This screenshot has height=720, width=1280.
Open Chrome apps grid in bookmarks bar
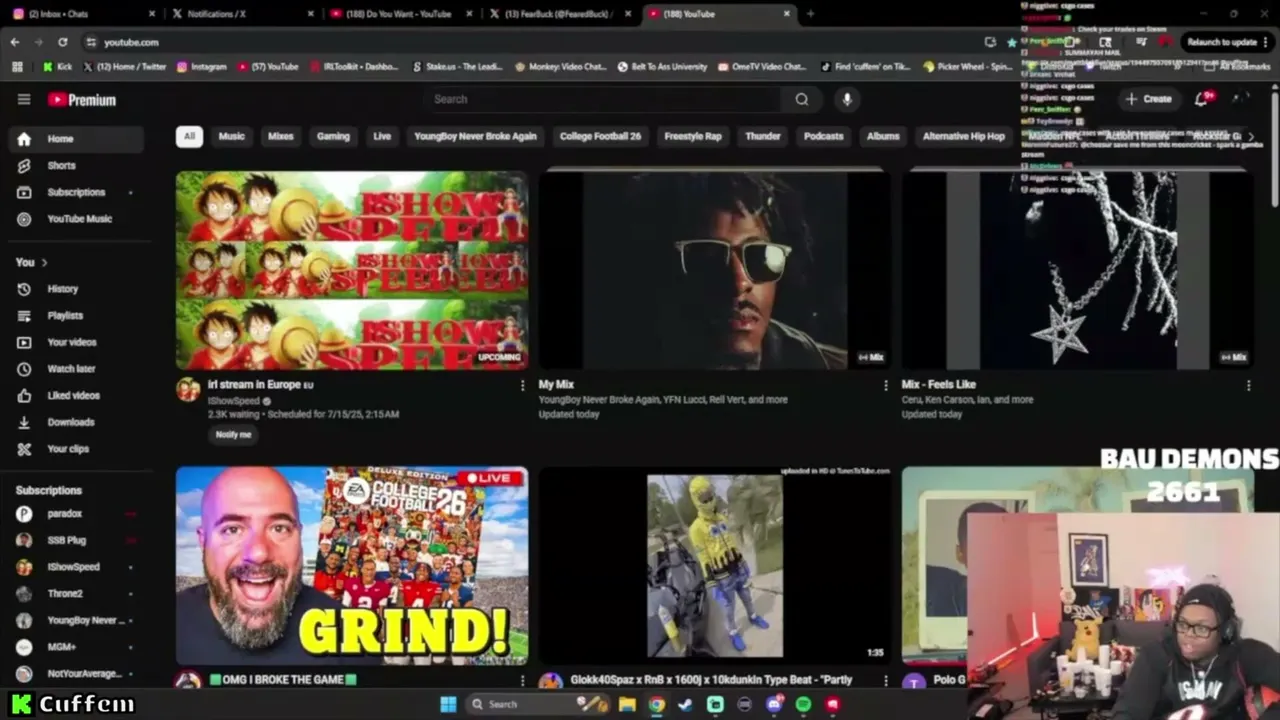(17, 67)
